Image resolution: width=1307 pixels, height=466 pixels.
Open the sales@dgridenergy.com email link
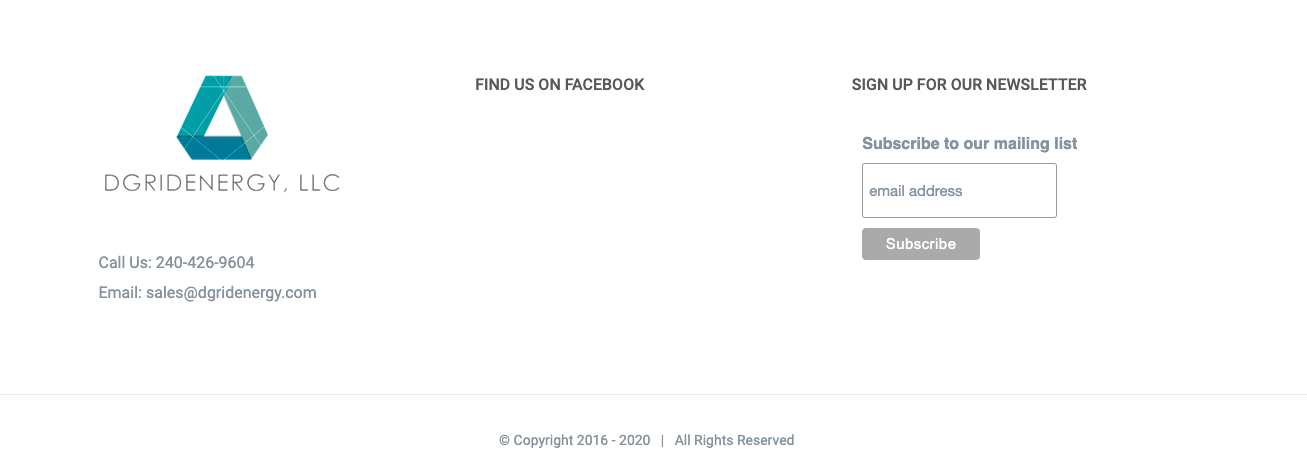(x=231, y=293)
